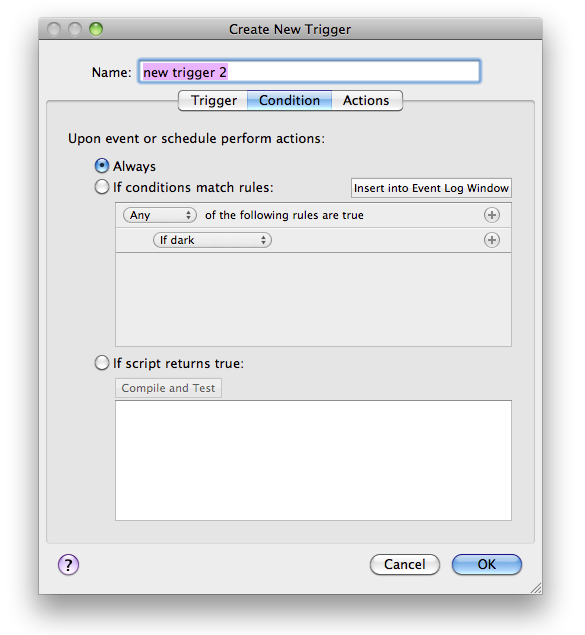Image resolution: width=585 pixels, height=635 pixels.
Task: Add rule via plus beside 'If dark' row
Action: (x=491, y=240)
